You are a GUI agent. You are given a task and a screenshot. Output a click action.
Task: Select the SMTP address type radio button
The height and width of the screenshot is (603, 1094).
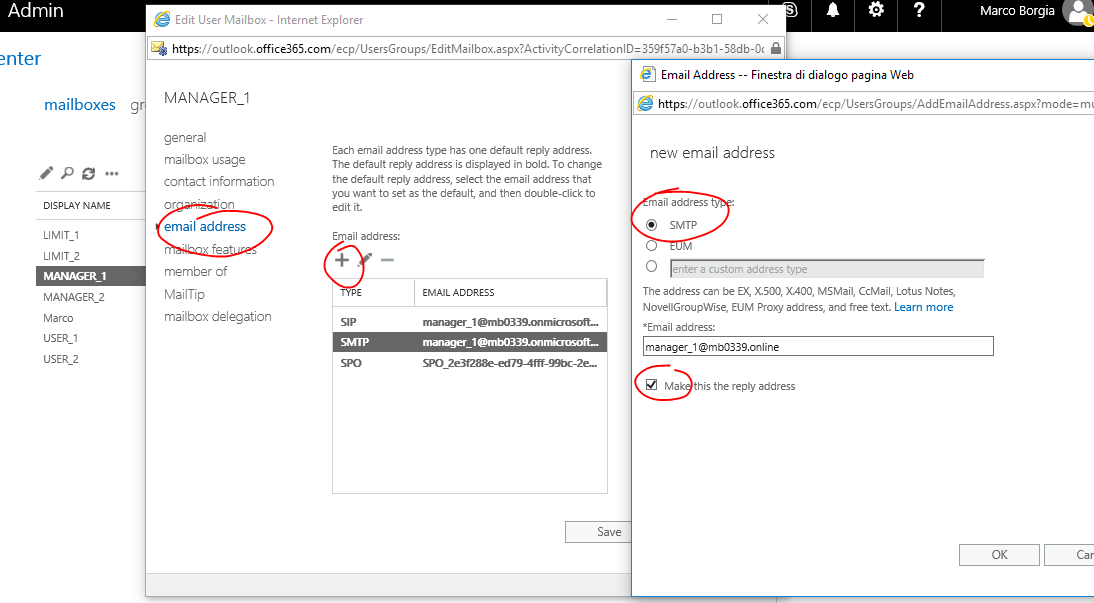click(651, 225)
